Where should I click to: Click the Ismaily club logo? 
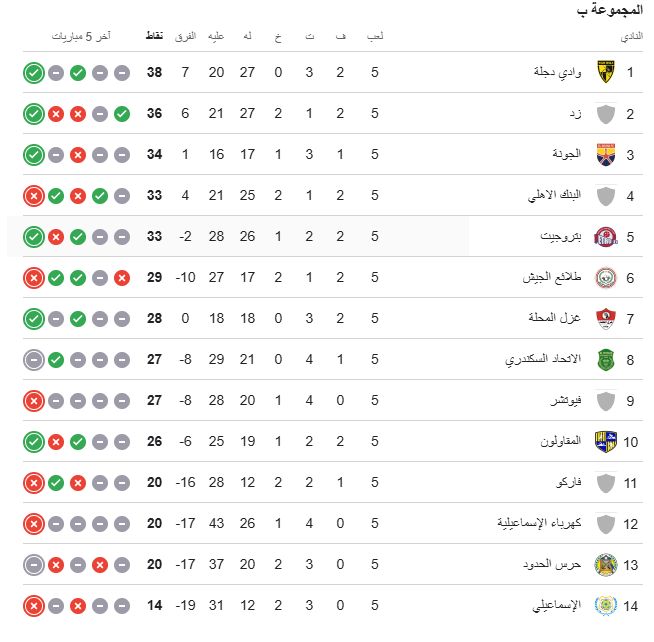click(x=605, y=605)
